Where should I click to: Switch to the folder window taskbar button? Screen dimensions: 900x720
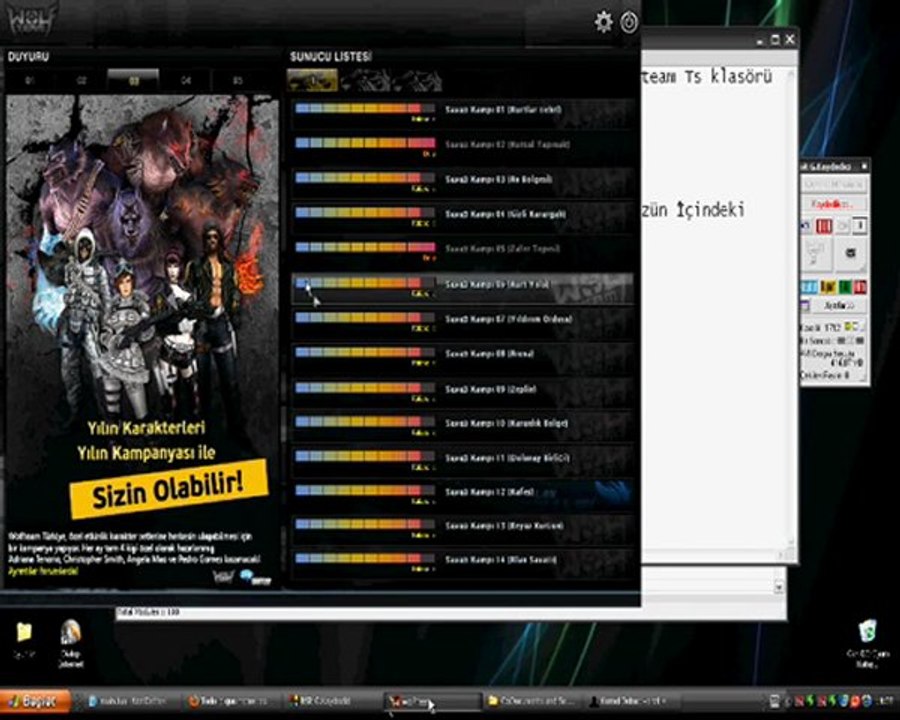pos(531,701)
